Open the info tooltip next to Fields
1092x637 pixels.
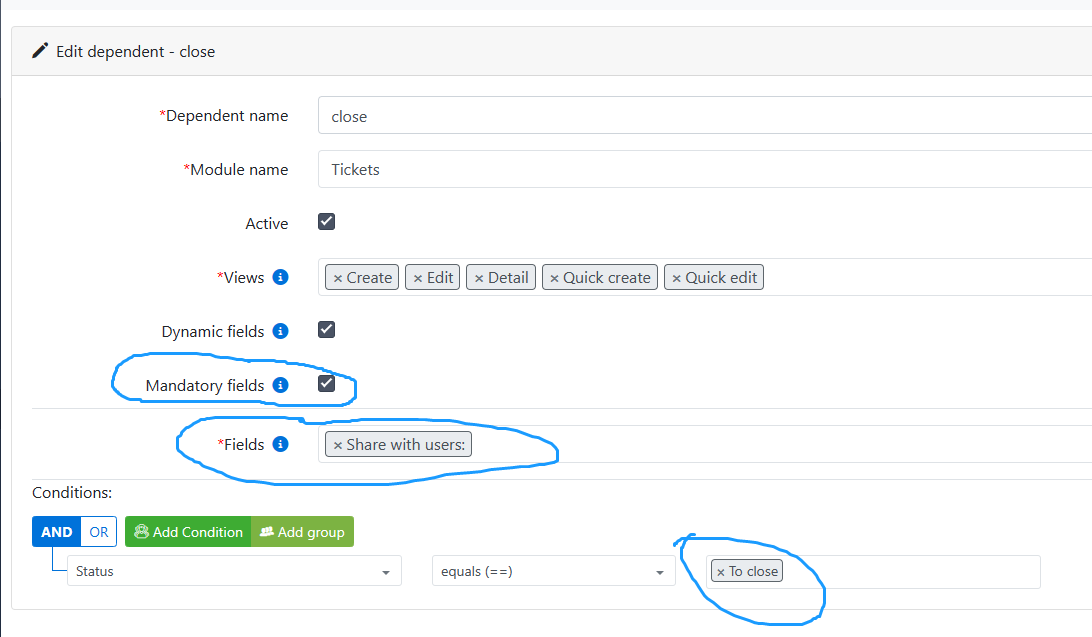click(281, 444)
